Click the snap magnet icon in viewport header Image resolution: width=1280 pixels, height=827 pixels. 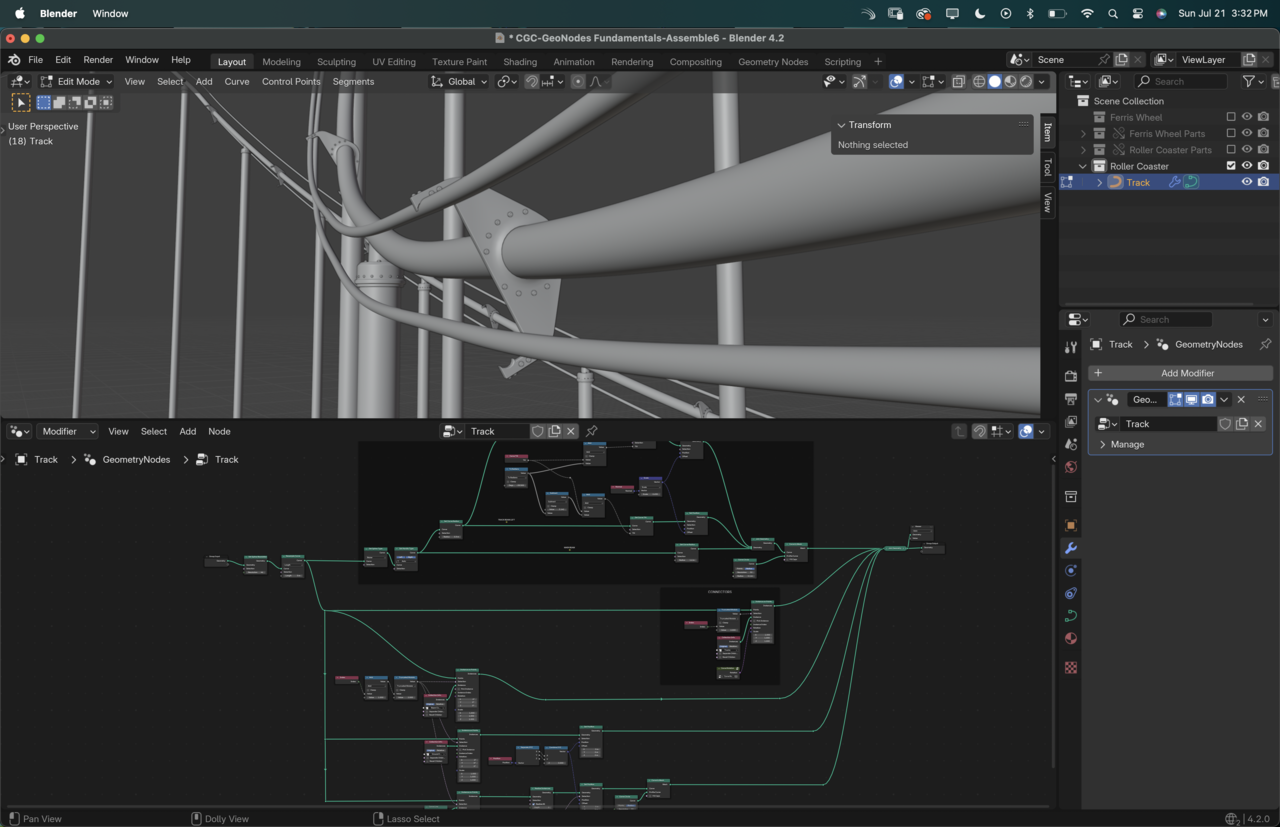point(532,82)
